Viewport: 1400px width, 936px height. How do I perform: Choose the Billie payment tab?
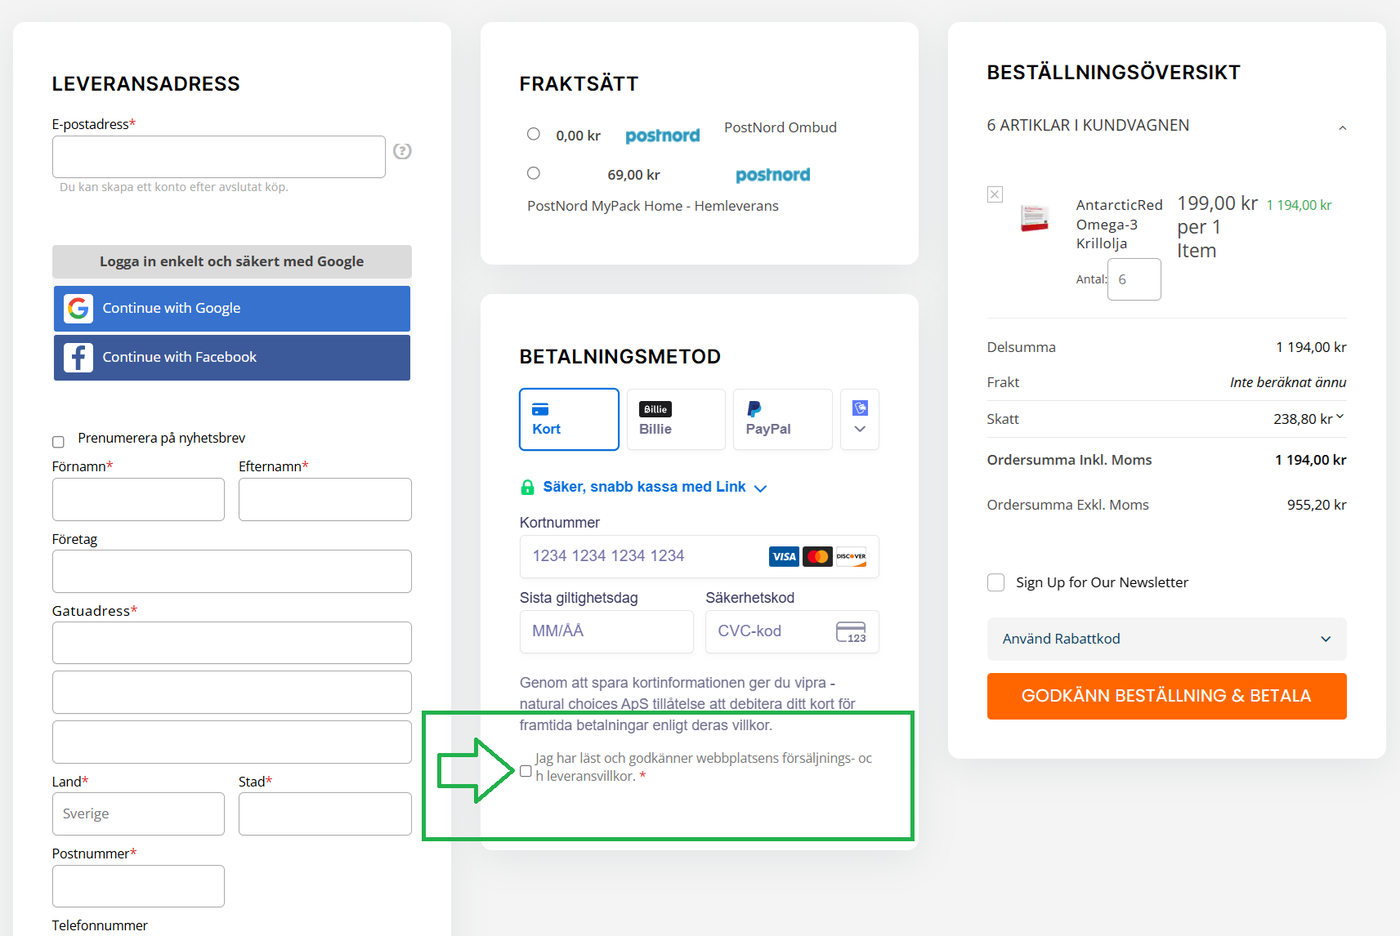pyautogui.click(x=675, y=420)
